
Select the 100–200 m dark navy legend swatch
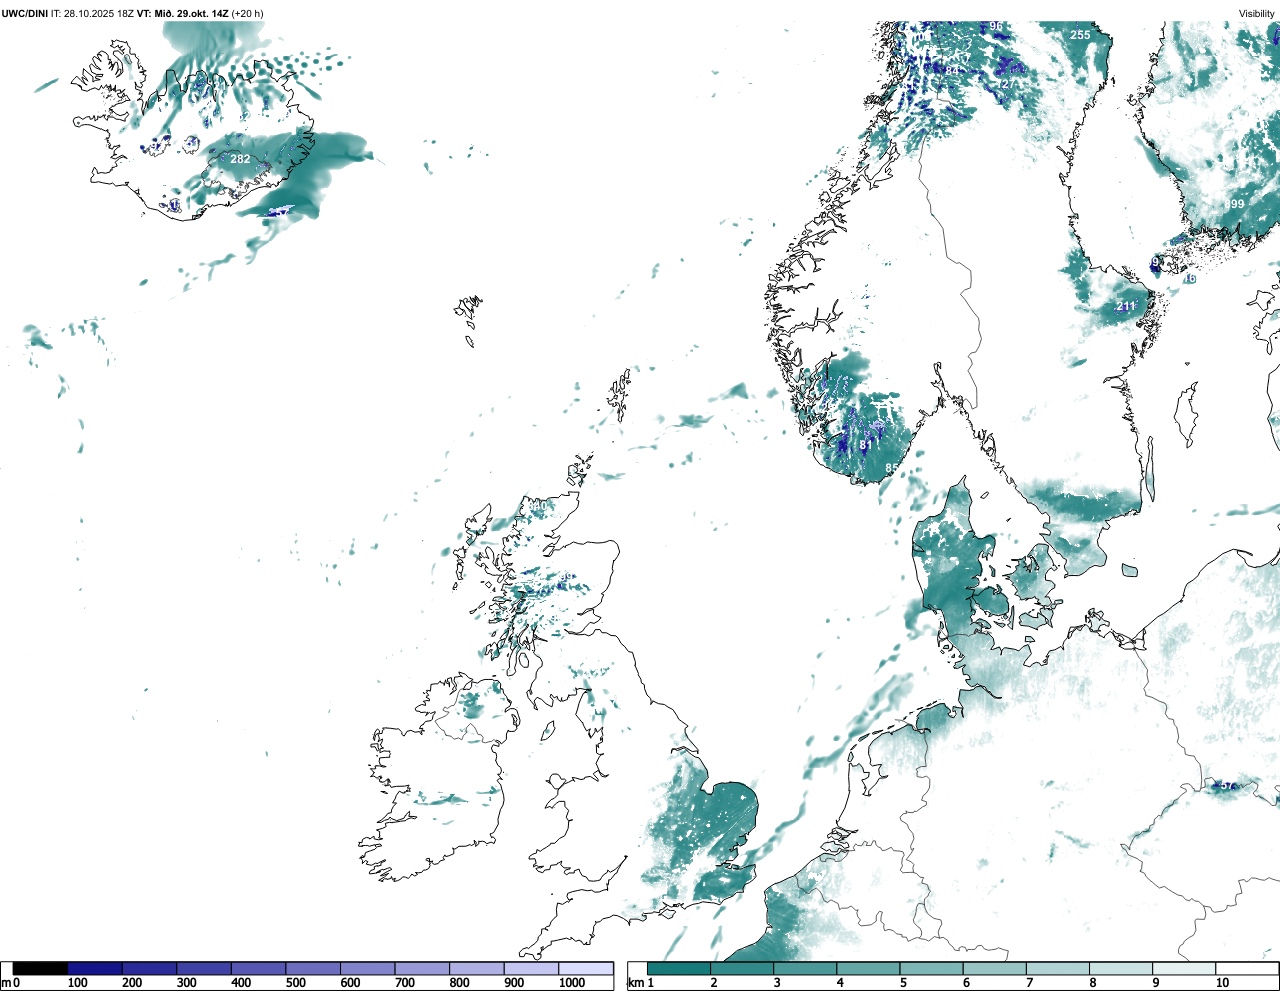[95, 968]
